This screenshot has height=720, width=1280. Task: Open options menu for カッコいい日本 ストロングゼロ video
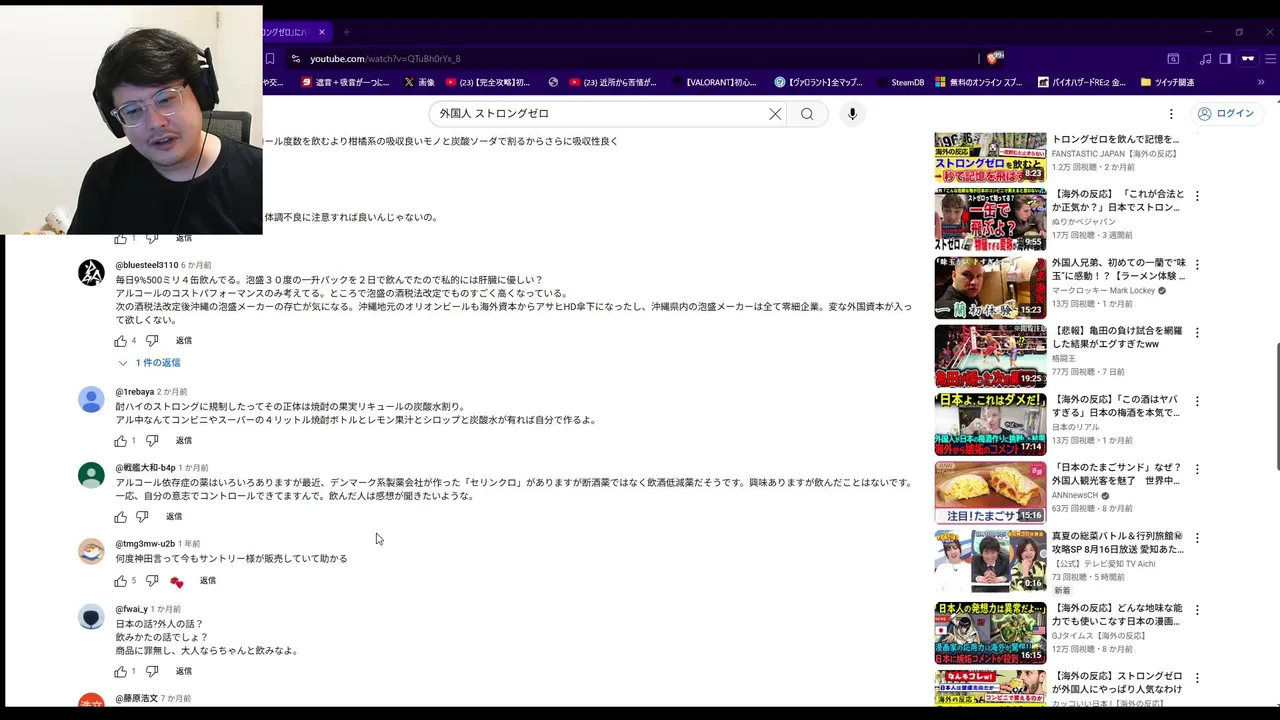point(1197,679)
